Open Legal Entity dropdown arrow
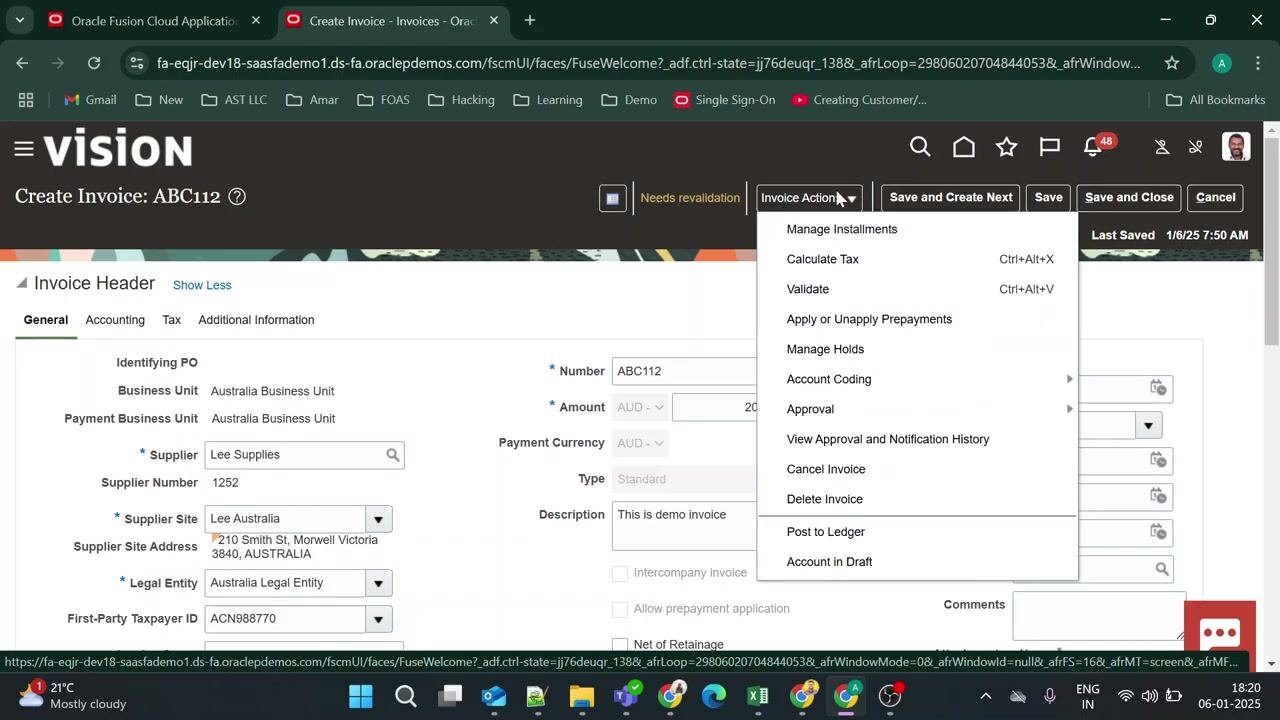The width and height of the screenshot is (1280, 720). click(378, 584)
